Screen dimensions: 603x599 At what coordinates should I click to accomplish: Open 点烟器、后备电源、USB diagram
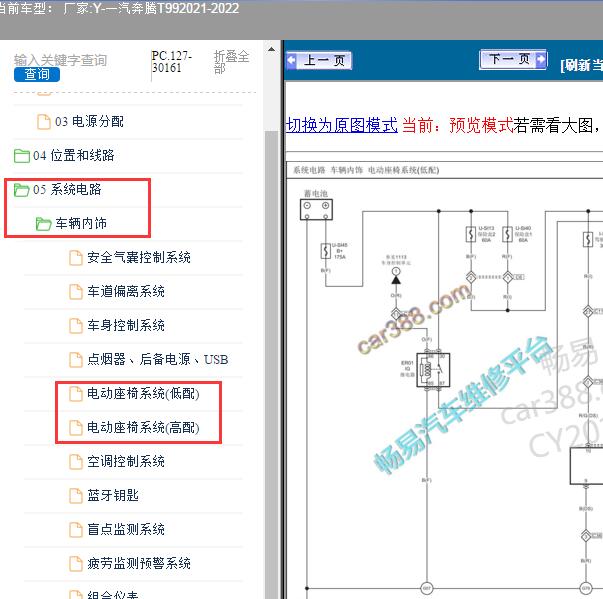pyautogui.click(x=158, y=359)
